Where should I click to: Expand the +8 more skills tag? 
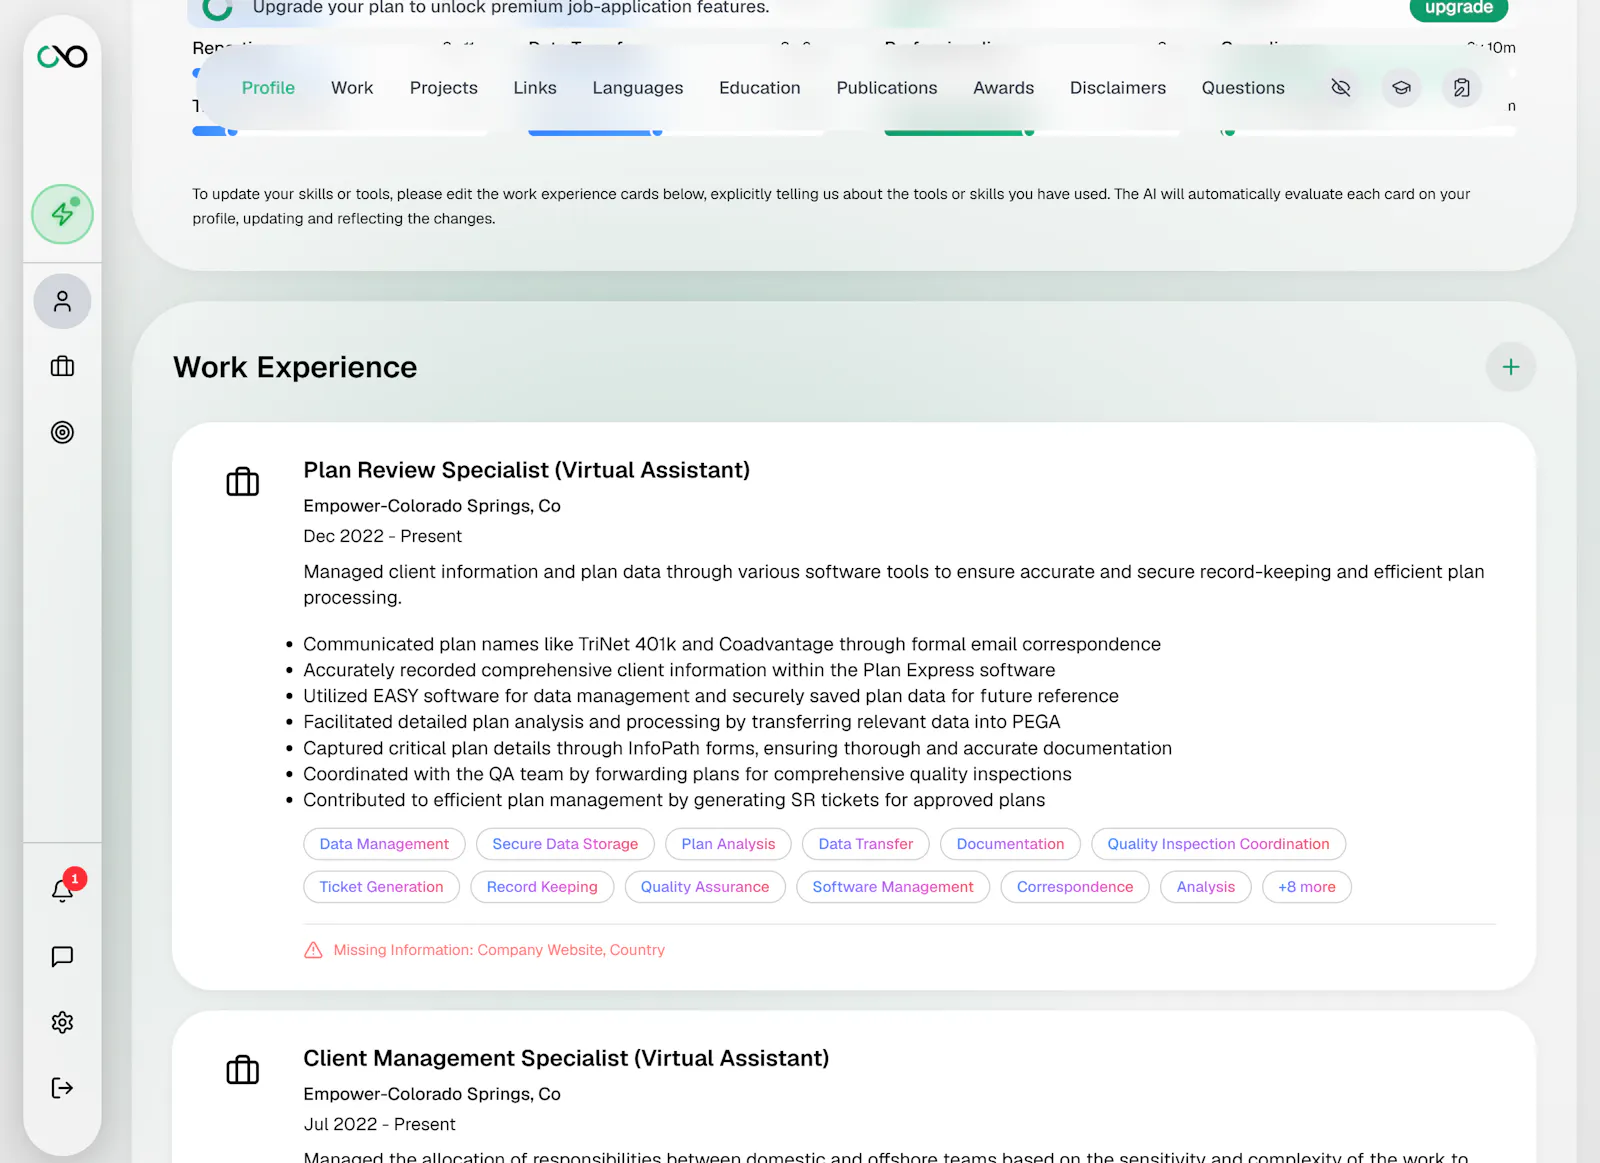[x=1306, y=887]
